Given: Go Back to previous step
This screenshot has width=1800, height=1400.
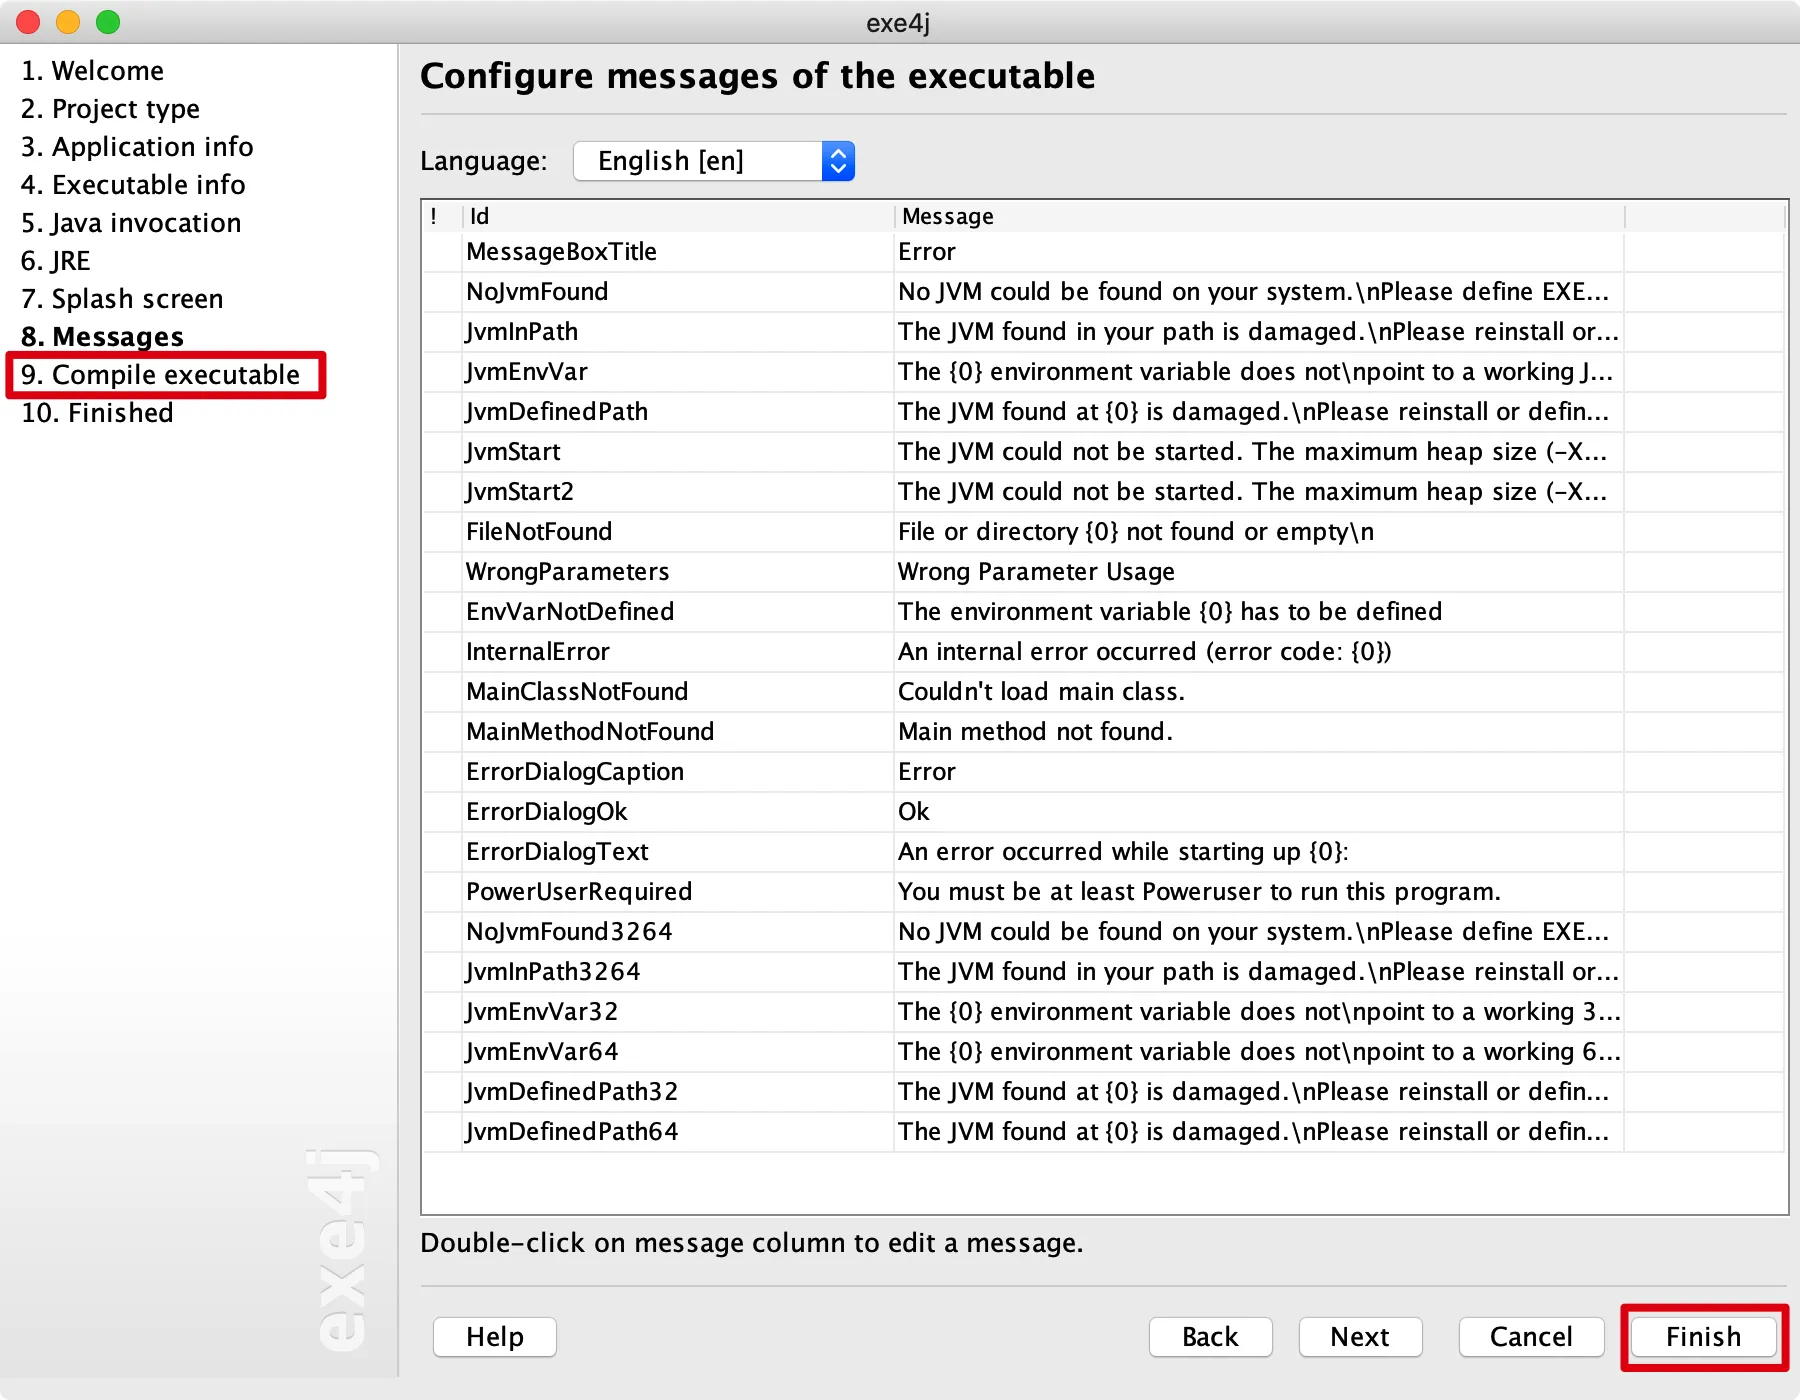Looking at the screenshot, I should [x=1210, y=1337].
